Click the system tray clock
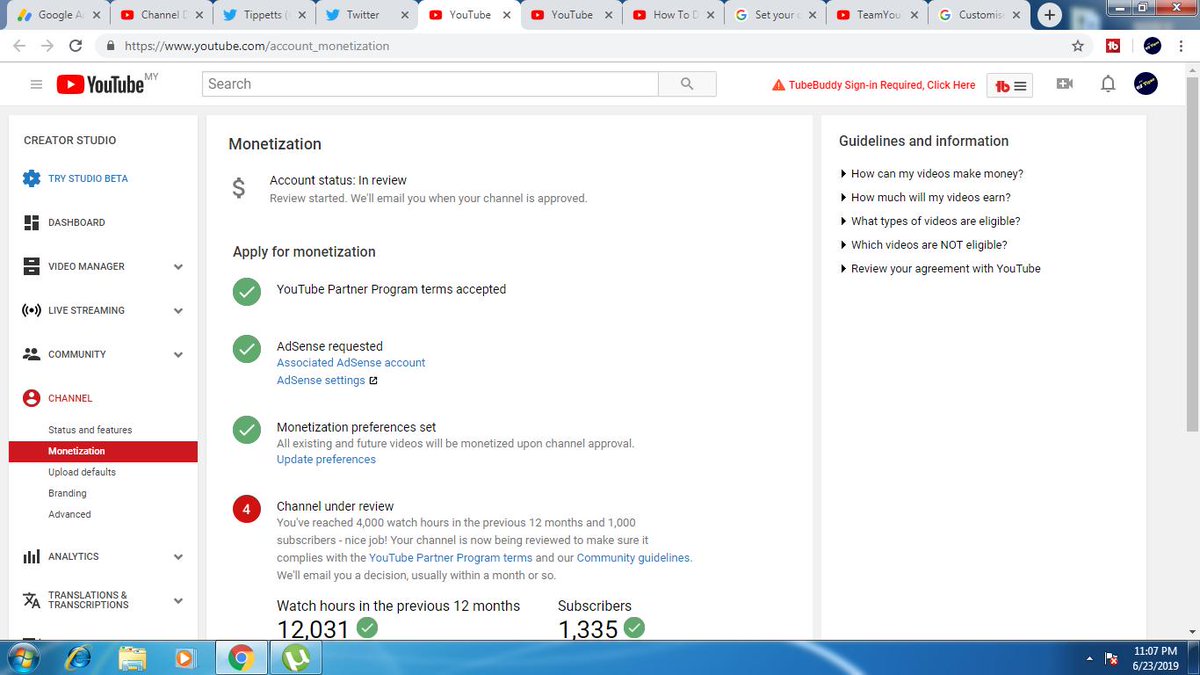The image size is (1200, 675). pos(1157,657)
